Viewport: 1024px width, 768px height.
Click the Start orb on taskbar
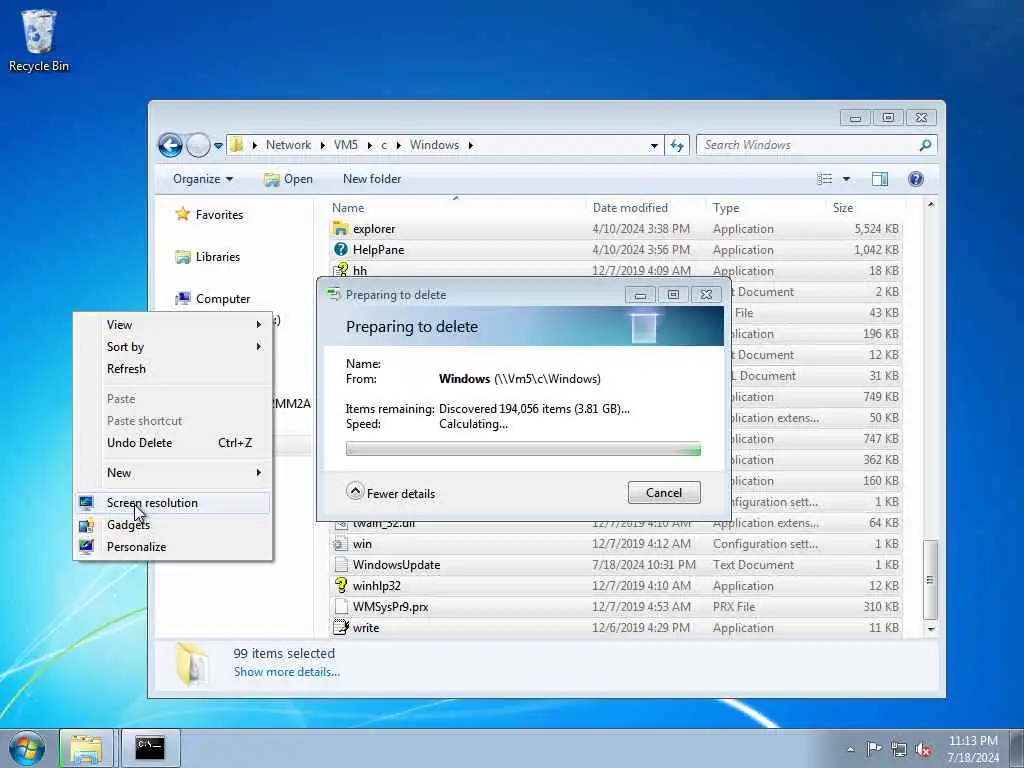click(x=27, y=748)
